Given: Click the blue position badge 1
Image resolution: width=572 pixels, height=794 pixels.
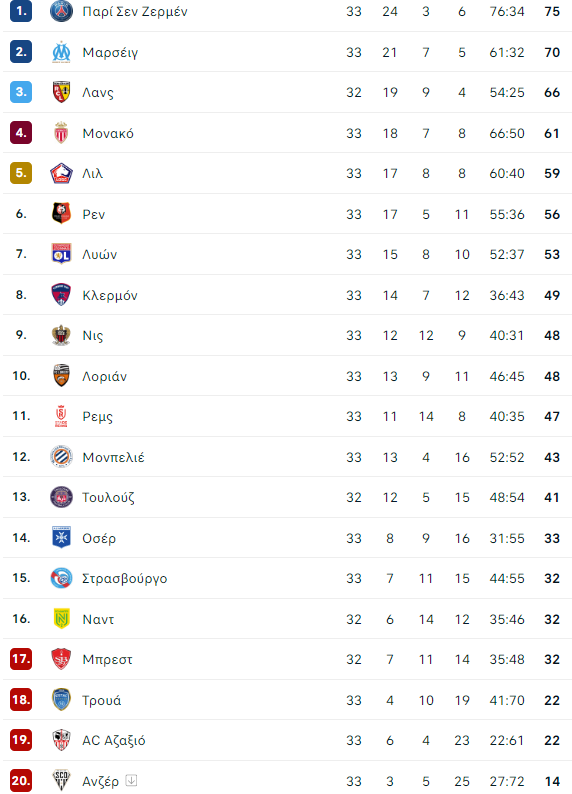Looking at the screenshot, I should (x=21, y=11).
